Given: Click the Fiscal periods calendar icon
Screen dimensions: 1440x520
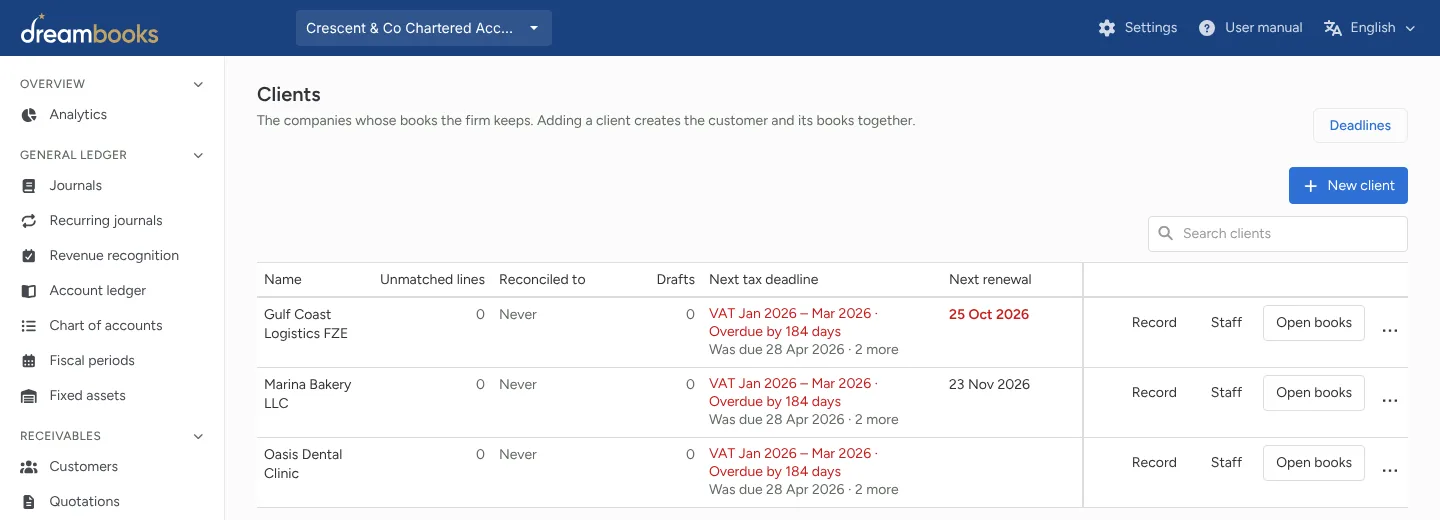Looking at the screenshot, I should 29,361.
